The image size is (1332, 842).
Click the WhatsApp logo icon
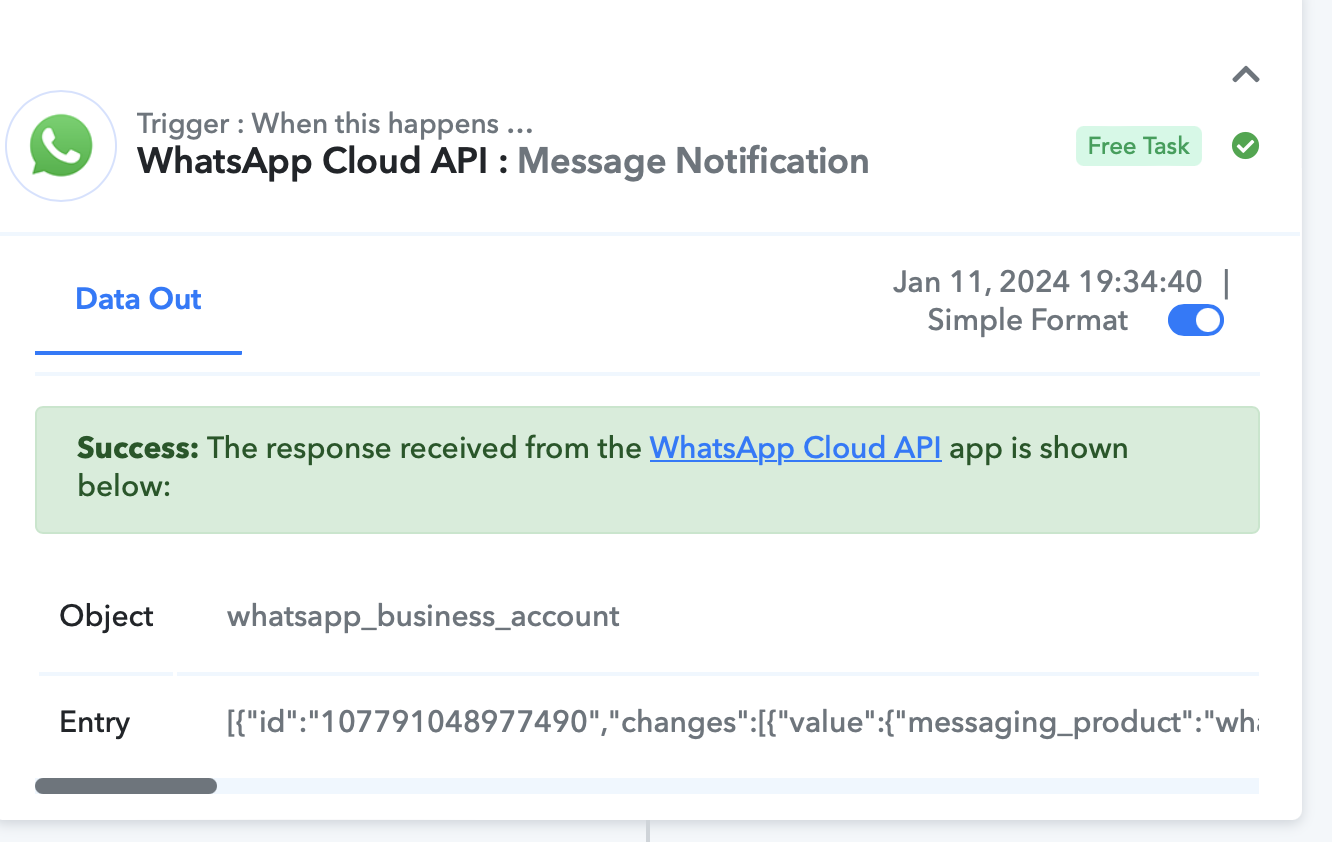pyautogui.click(x=61, y=146)
